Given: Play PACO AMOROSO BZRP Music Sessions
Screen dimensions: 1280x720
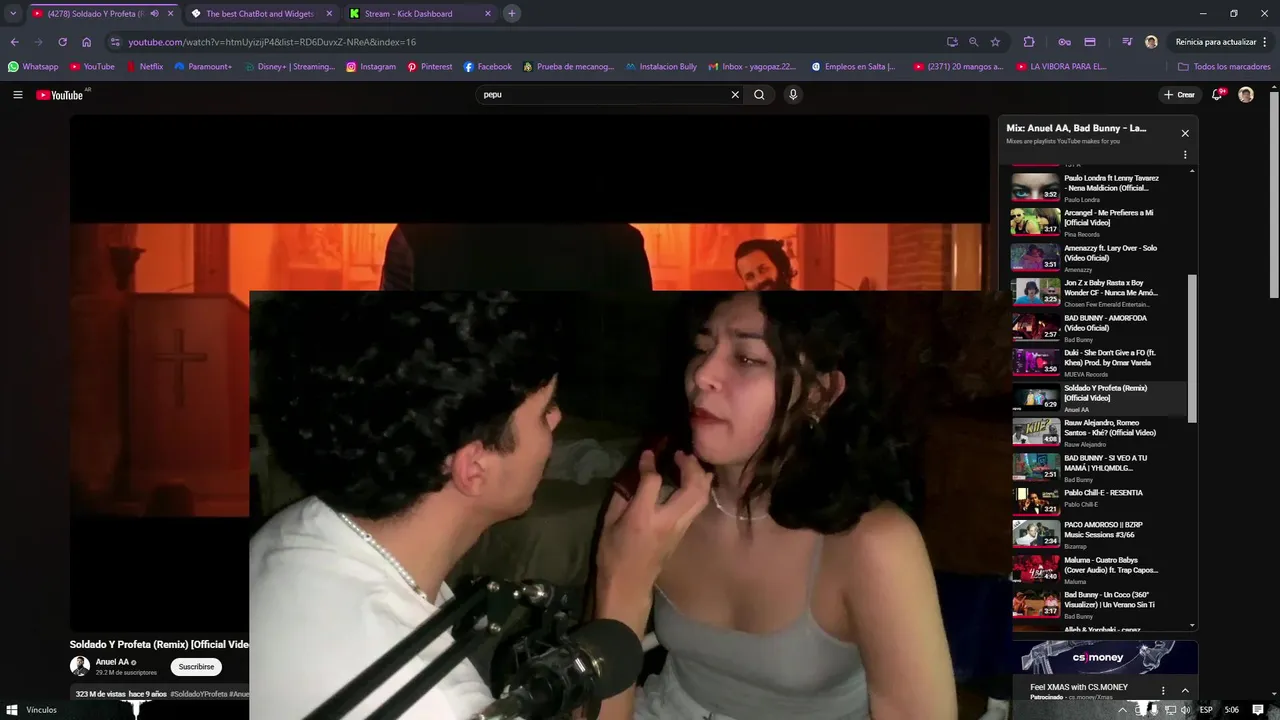Looking at the screenshot, I should point(1100,534).
